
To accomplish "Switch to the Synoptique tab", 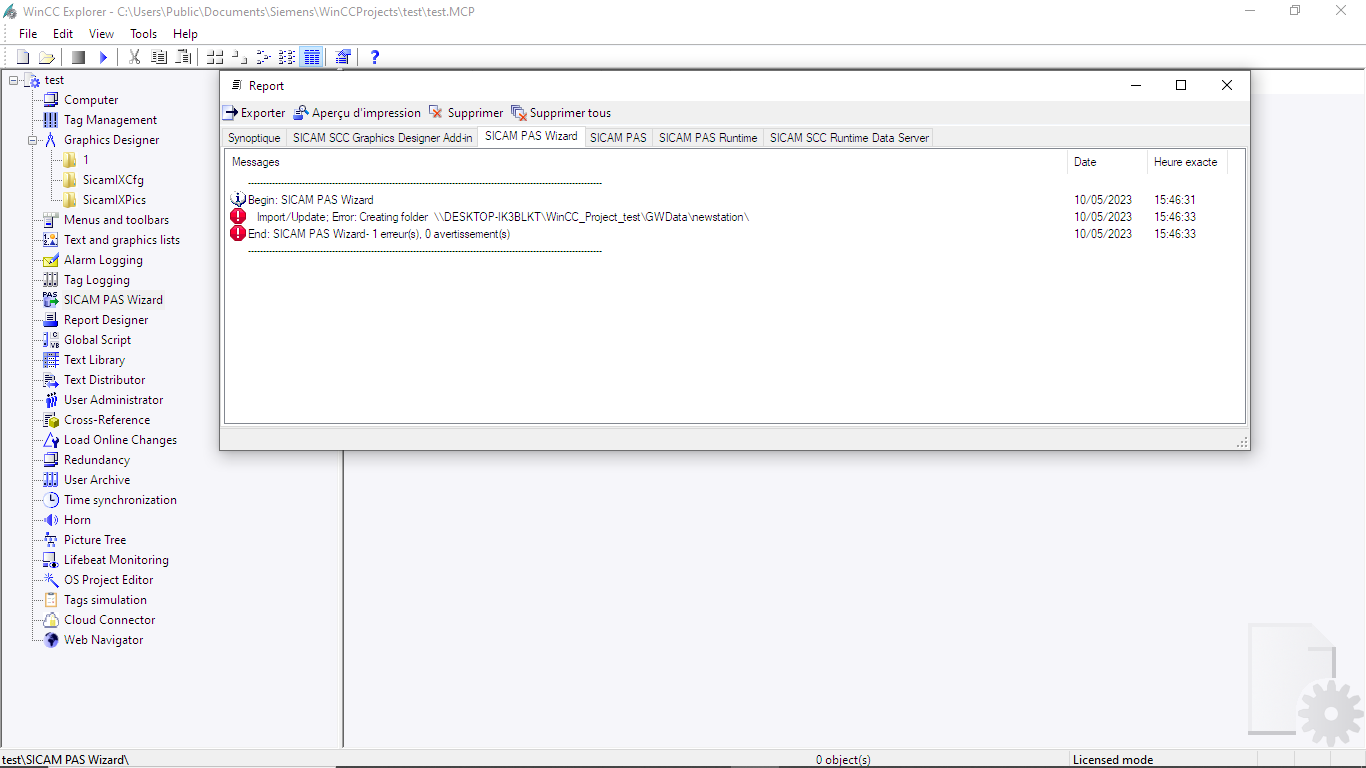I will (254, 138).
